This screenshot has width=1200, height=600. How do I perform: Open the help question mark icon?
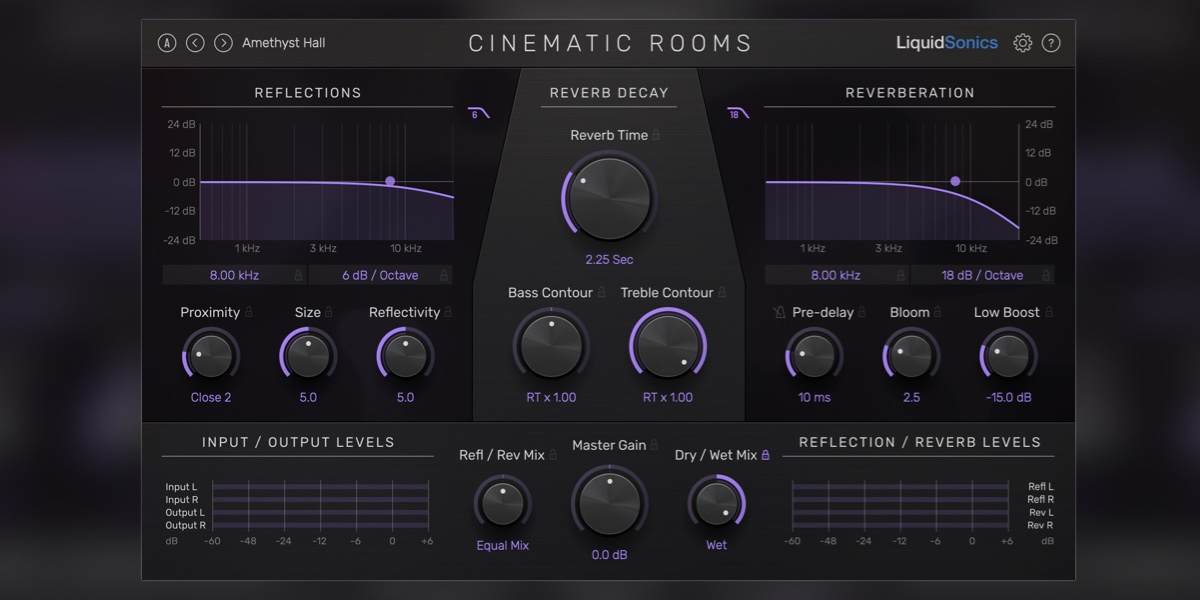[1051, 43]
